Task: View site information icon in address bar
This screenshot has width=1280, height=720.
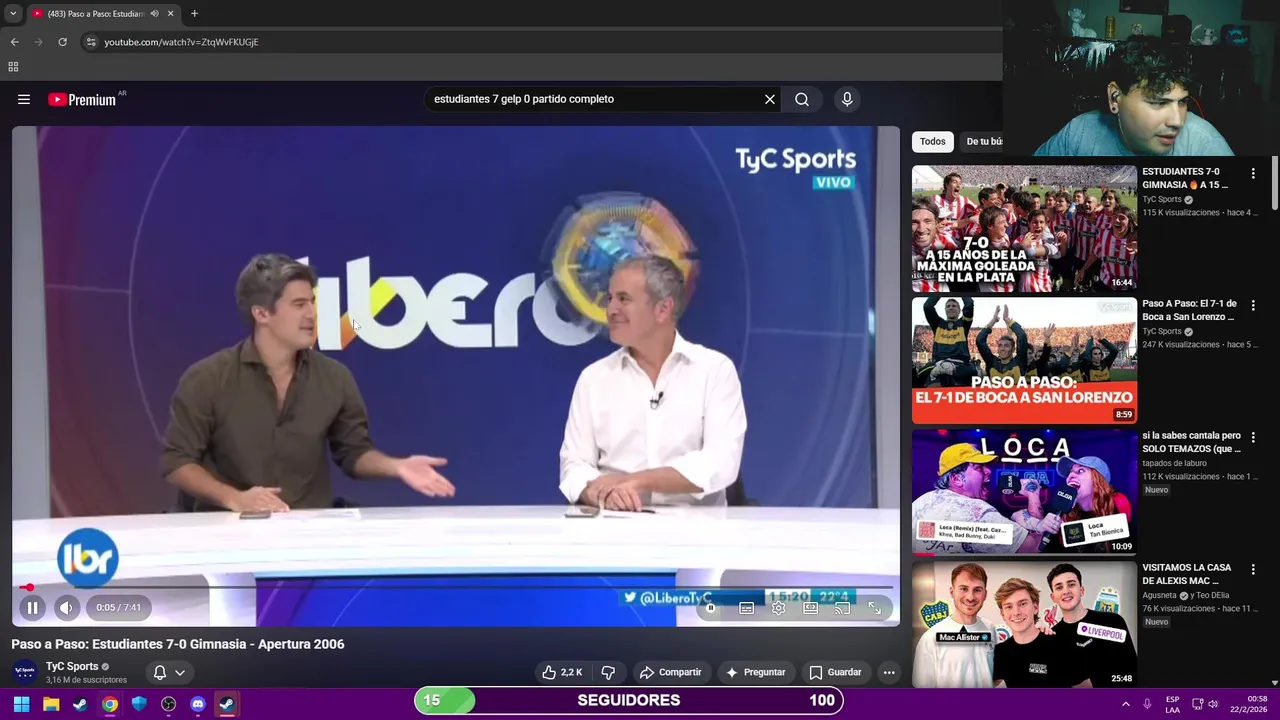Action: [91, 42]
